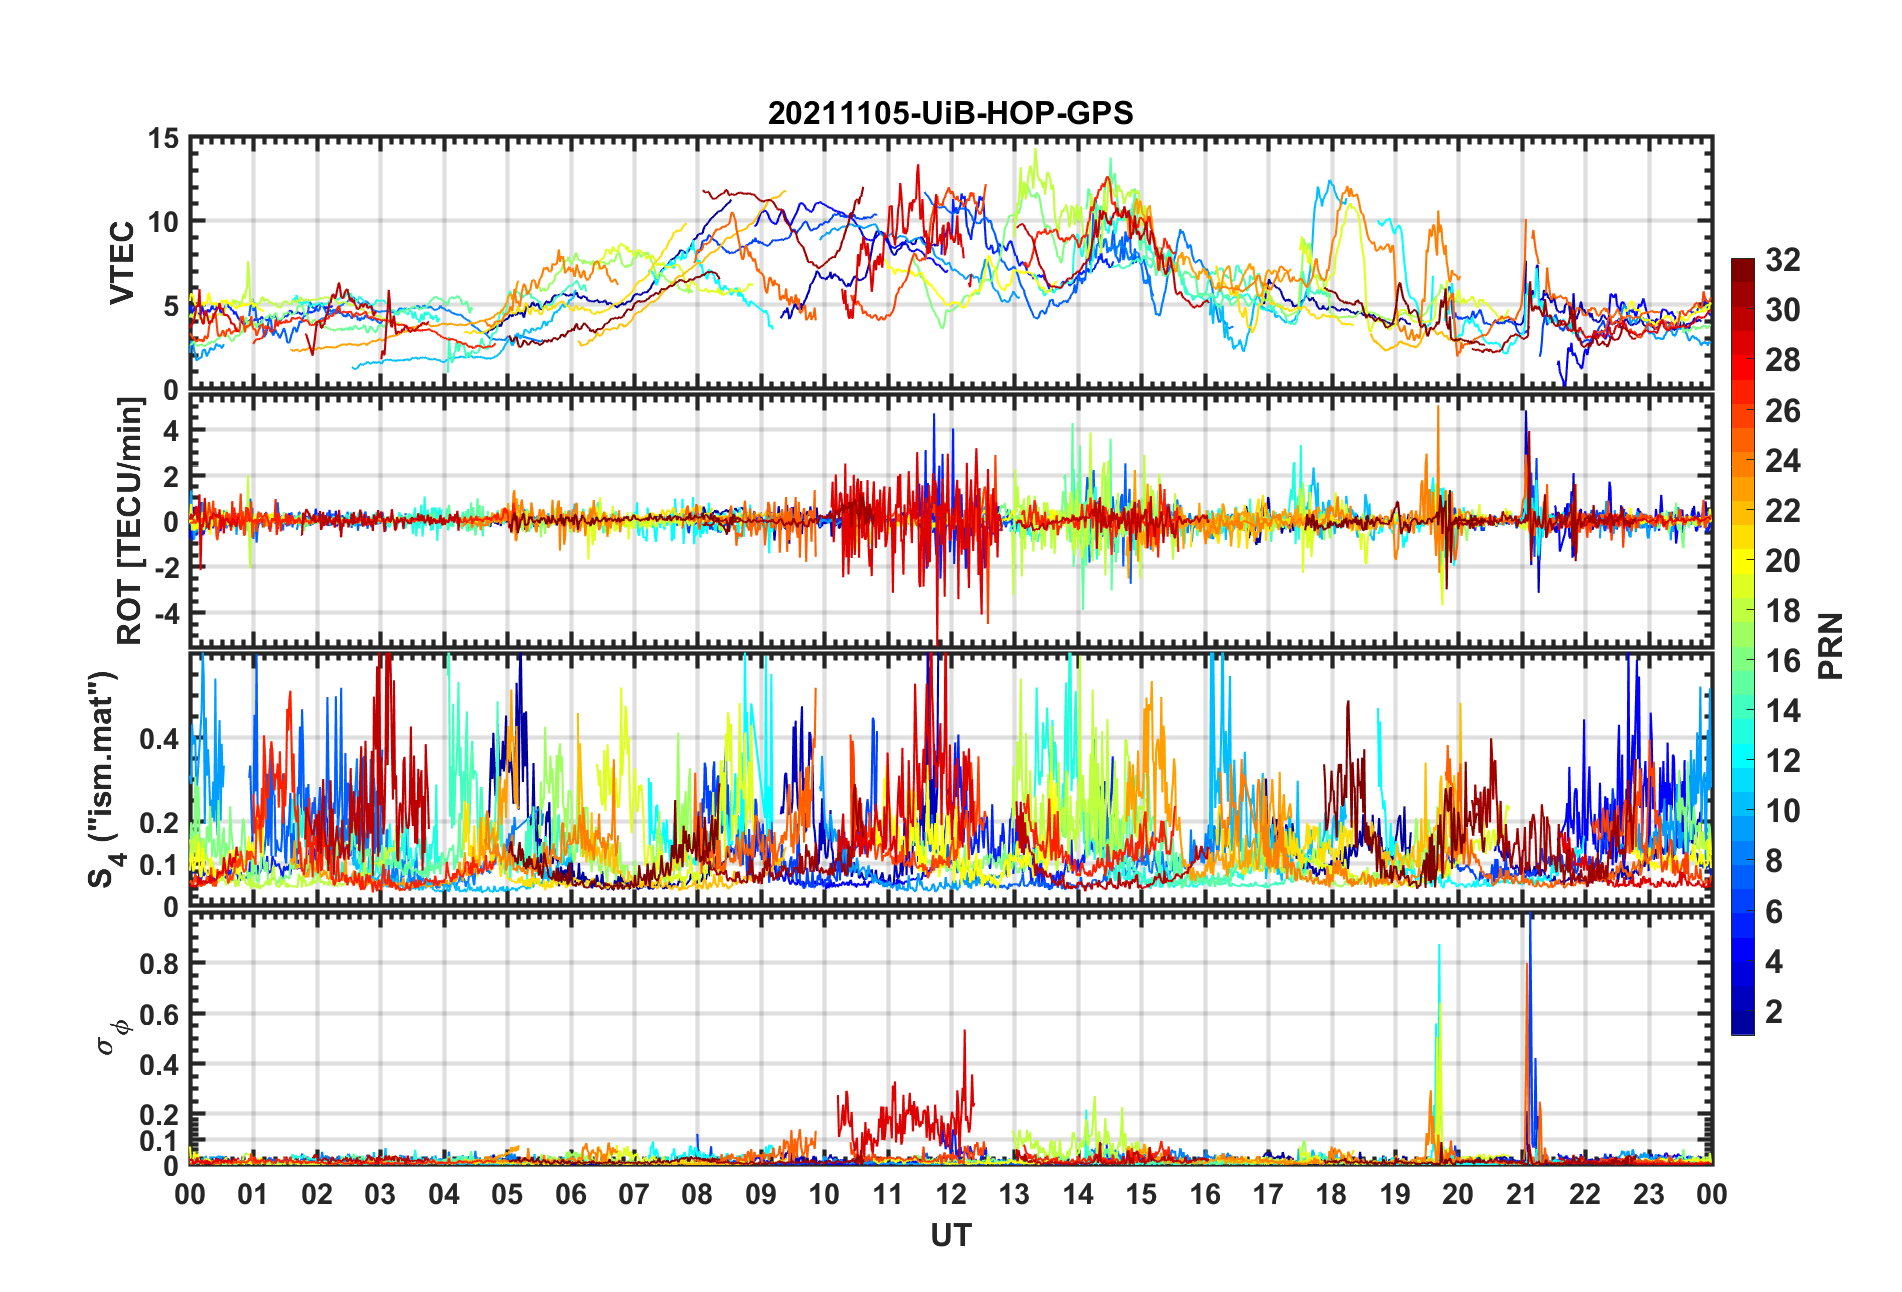The image size is (1902, 1292).
Task: Select the "15" hour tick on UT axis
Action: tap(1141, 1194)
